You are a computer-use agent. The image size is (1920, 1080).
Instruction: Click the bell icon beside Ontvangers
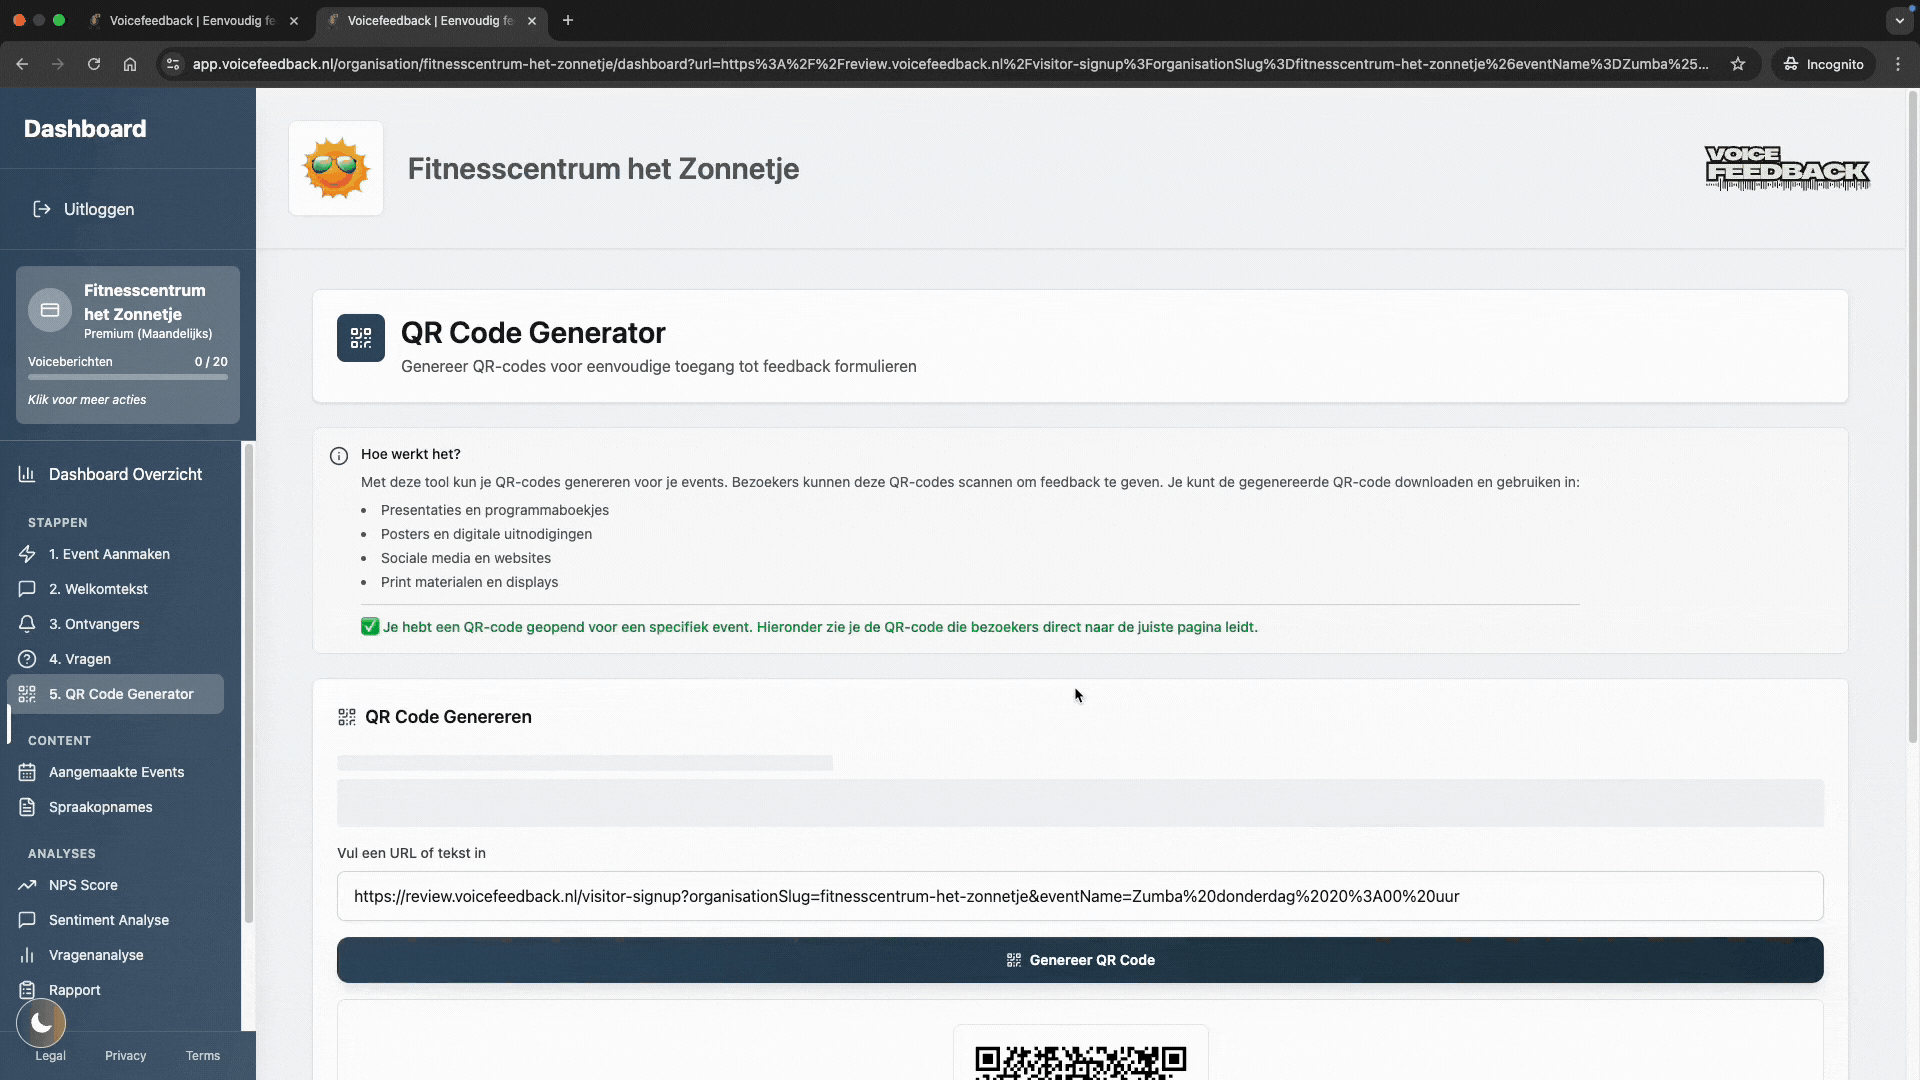(x=27, y=624)
